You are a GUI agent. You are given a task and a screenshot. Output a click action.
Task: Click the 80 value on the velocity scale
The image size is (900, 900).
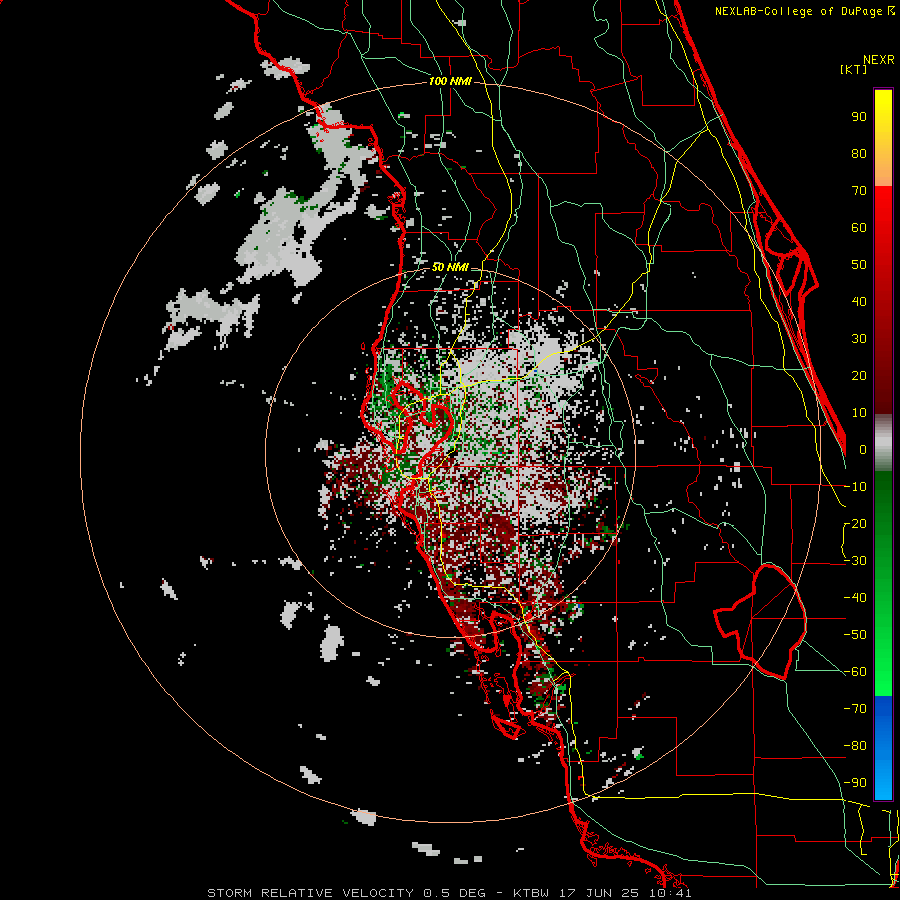859,153
